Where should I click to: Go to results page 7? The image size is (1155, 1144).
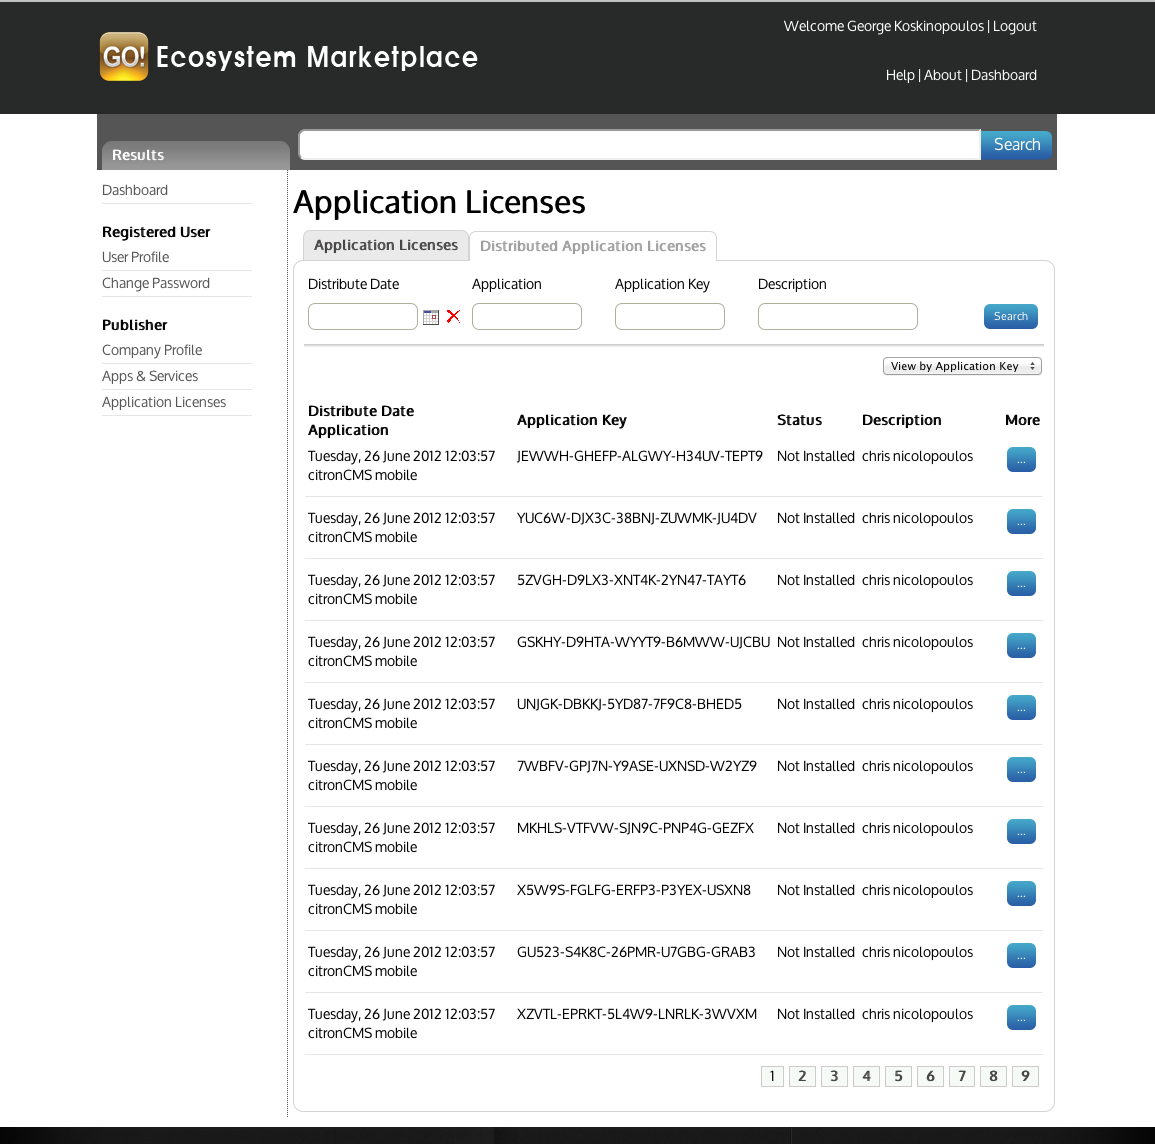[x=962, y=1076]
